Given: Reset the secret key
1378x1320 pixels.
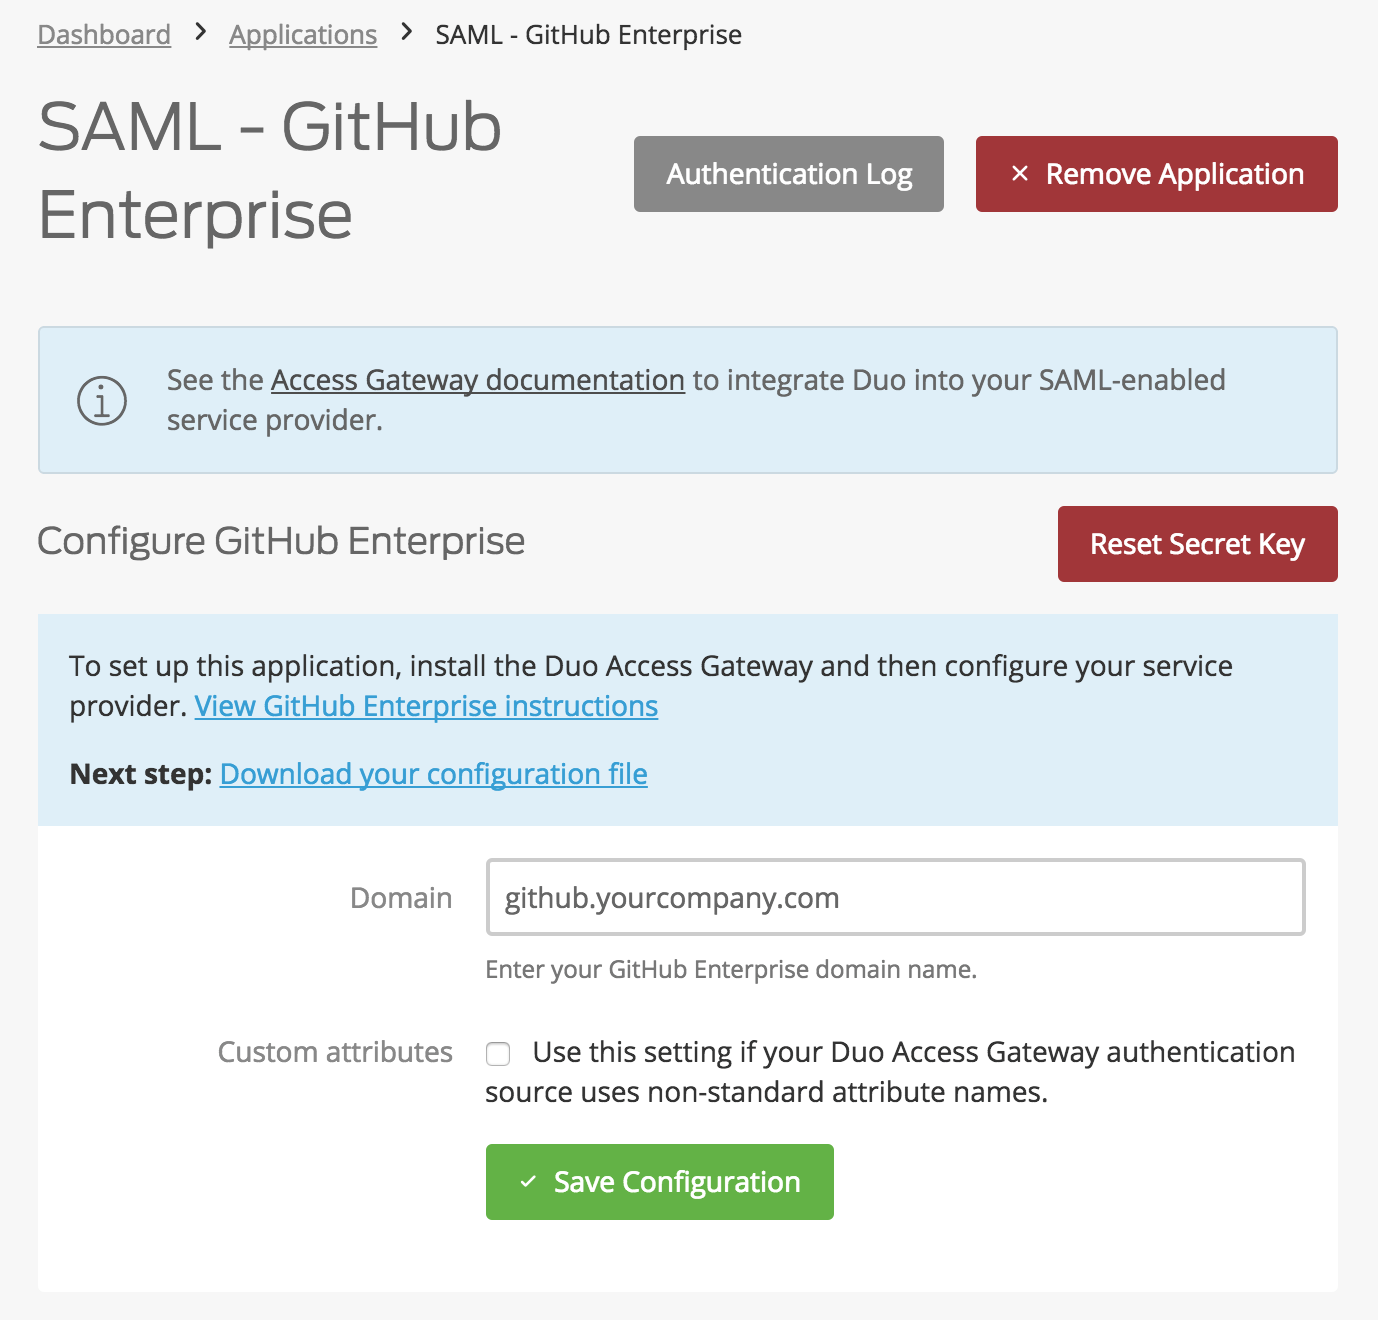Looking at the screenshot, I should click(1196, 544).
